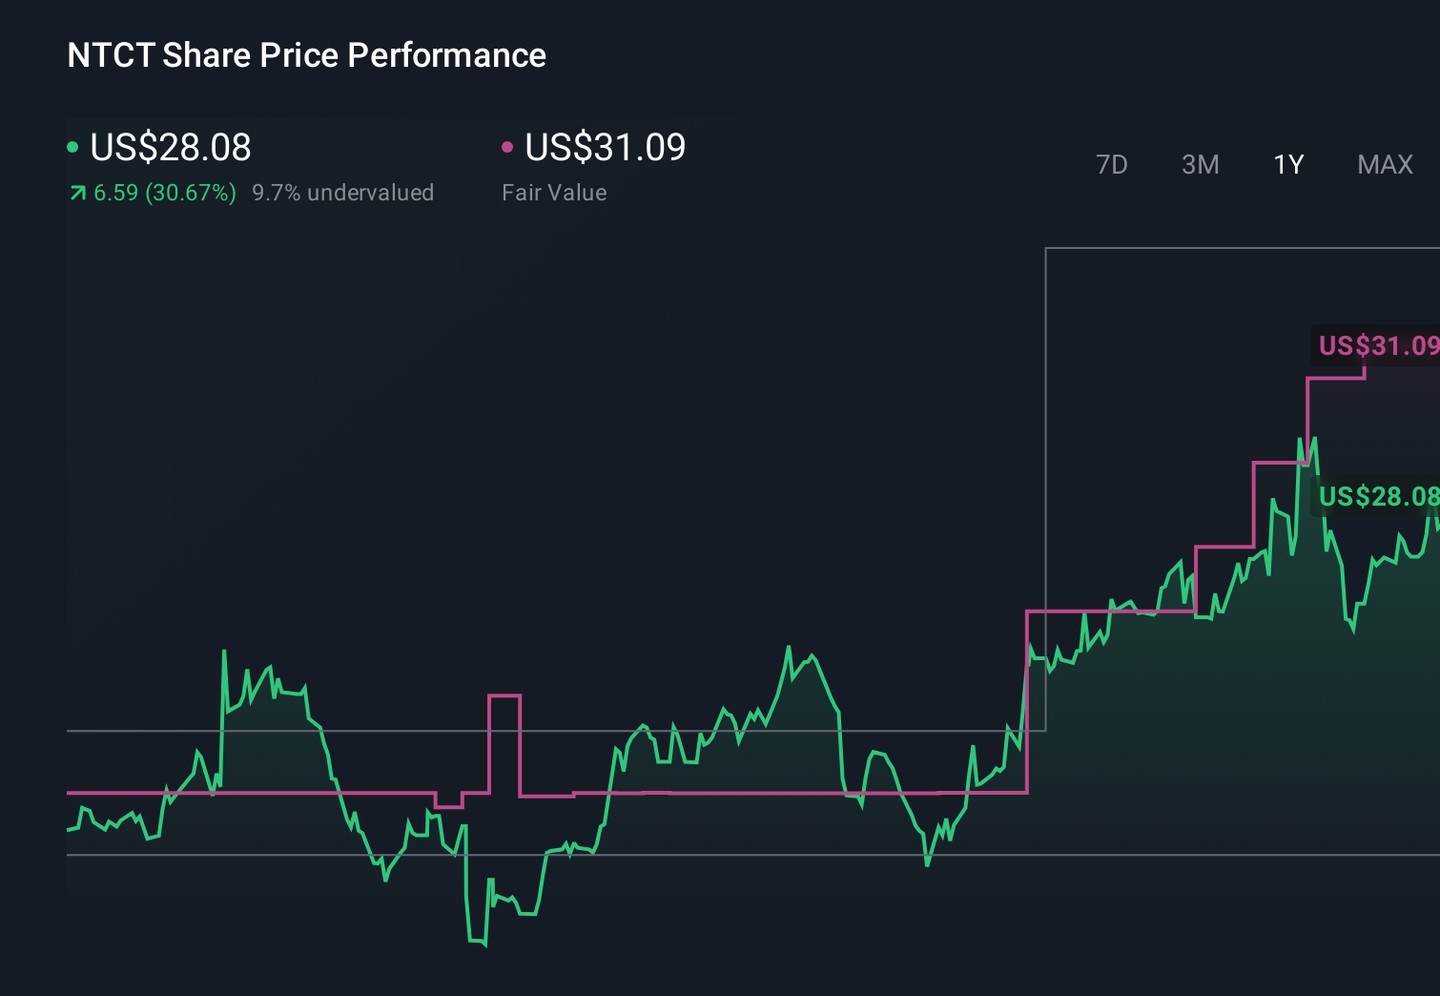Click the pink fair value legend dot

click(507, 147)
